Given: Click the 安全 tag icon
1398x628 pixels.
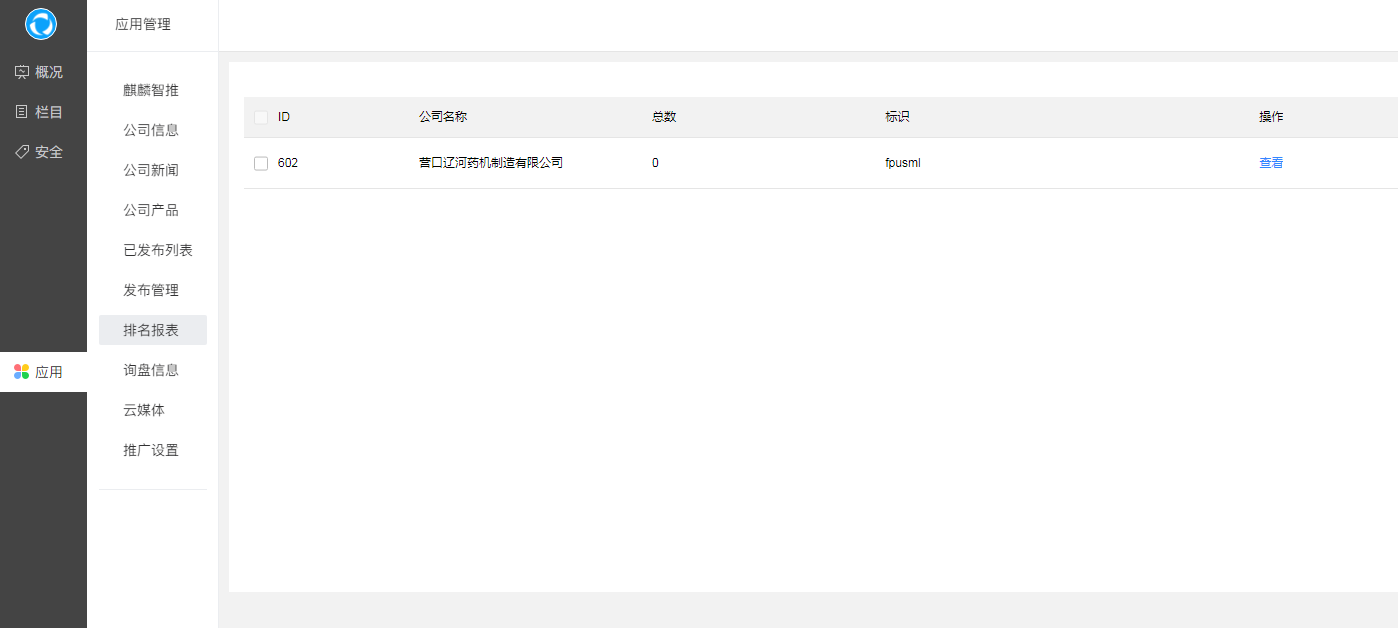Looking at the screenshot, I should pyautogui.click(x=22, y=152).
